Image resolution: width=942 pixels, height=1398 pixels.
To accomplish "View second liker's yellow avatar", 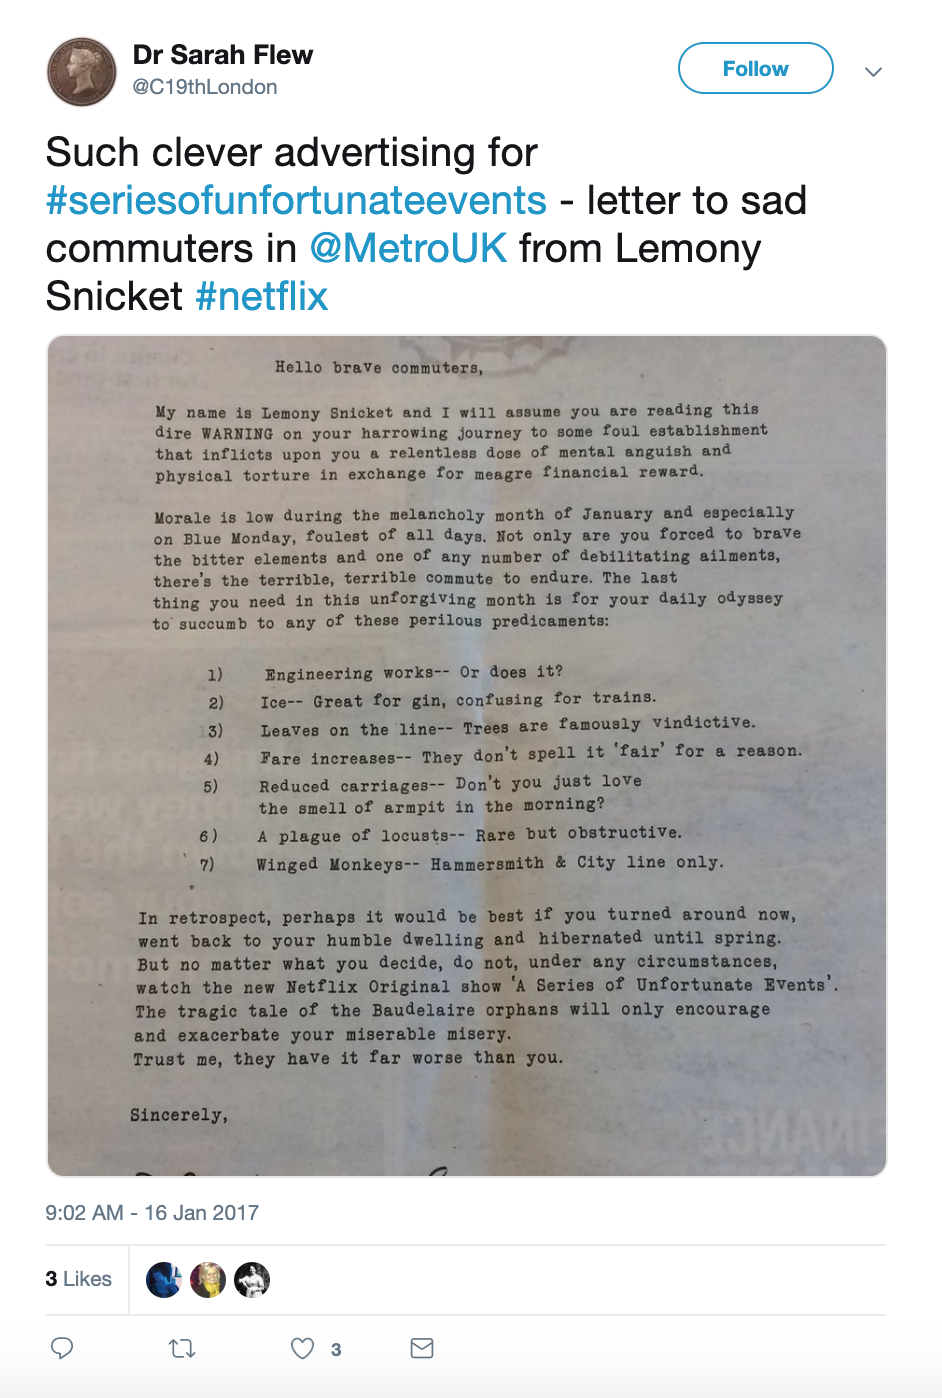I will 208,1280.
